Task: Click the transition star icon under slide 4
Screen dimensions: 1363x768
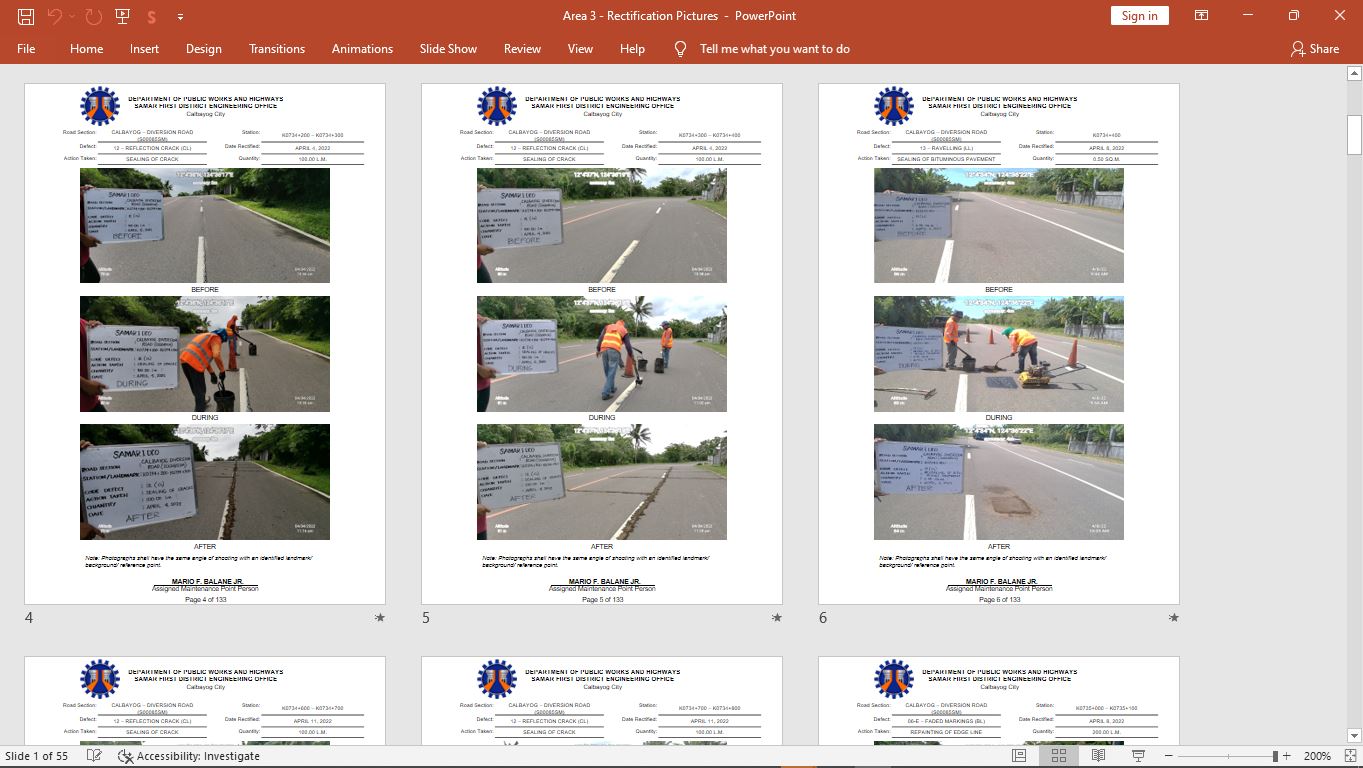Action: [x=380, y=618]
